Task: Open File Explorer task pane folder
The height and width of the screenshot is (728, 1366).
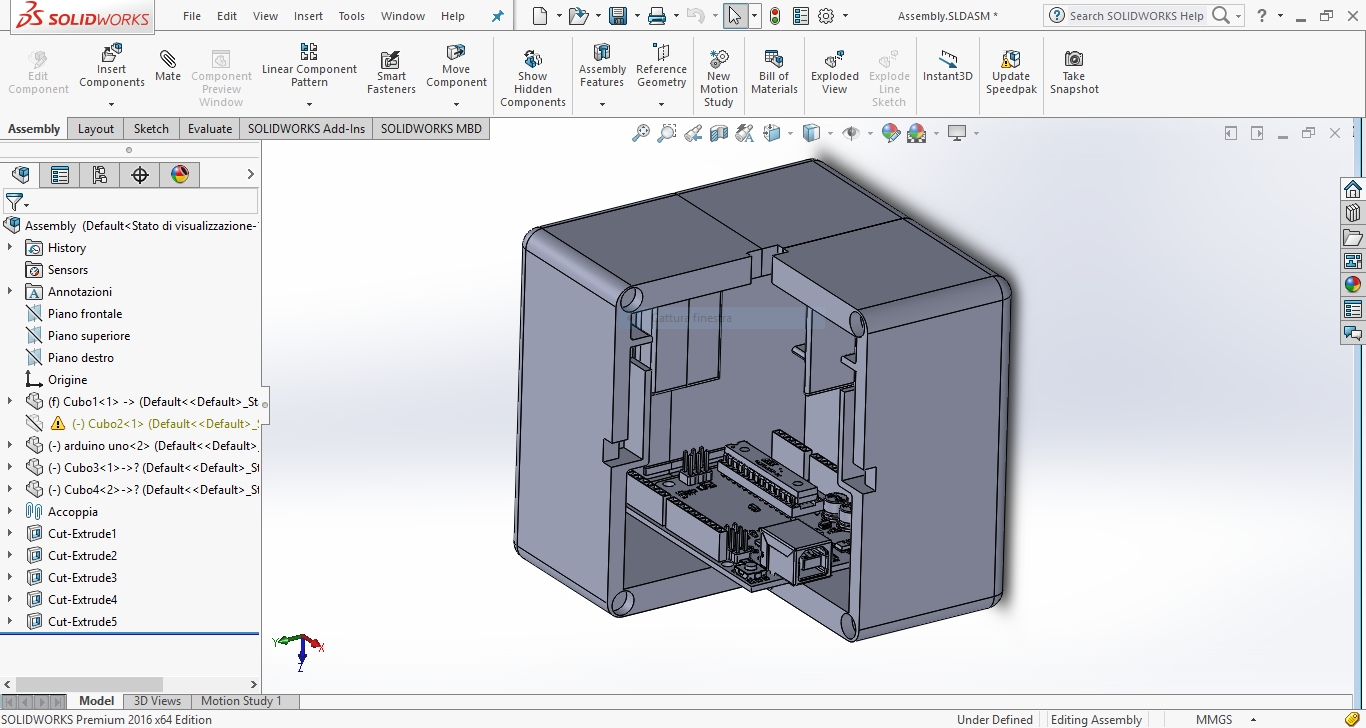Action: [1353, 237]
